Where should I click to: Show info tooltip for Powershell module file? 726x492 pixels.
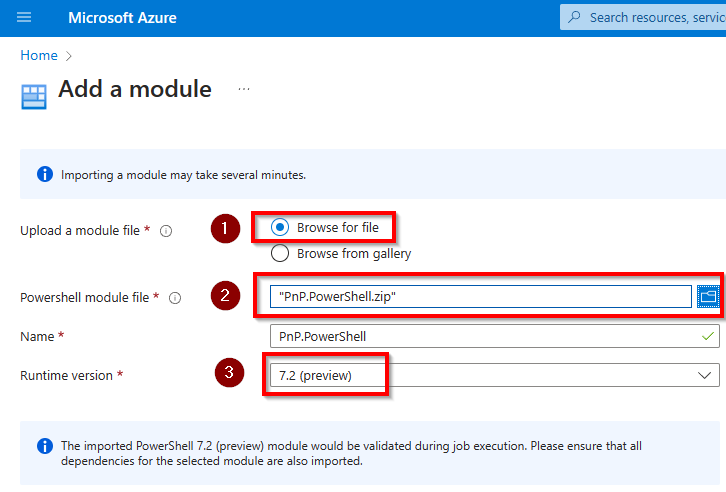point(175,298)
